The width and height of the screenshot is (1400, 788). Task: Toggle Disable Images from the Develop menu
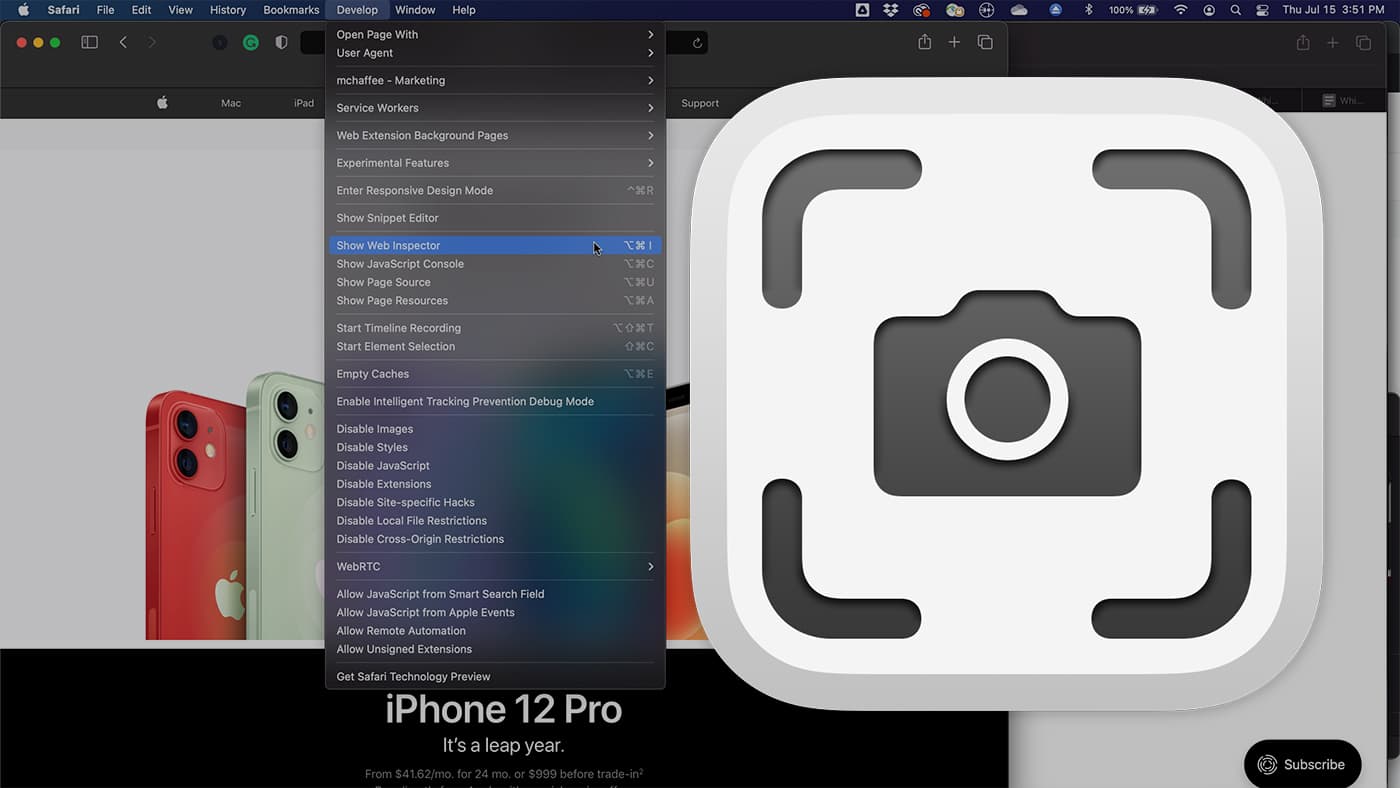coord(374,428)
